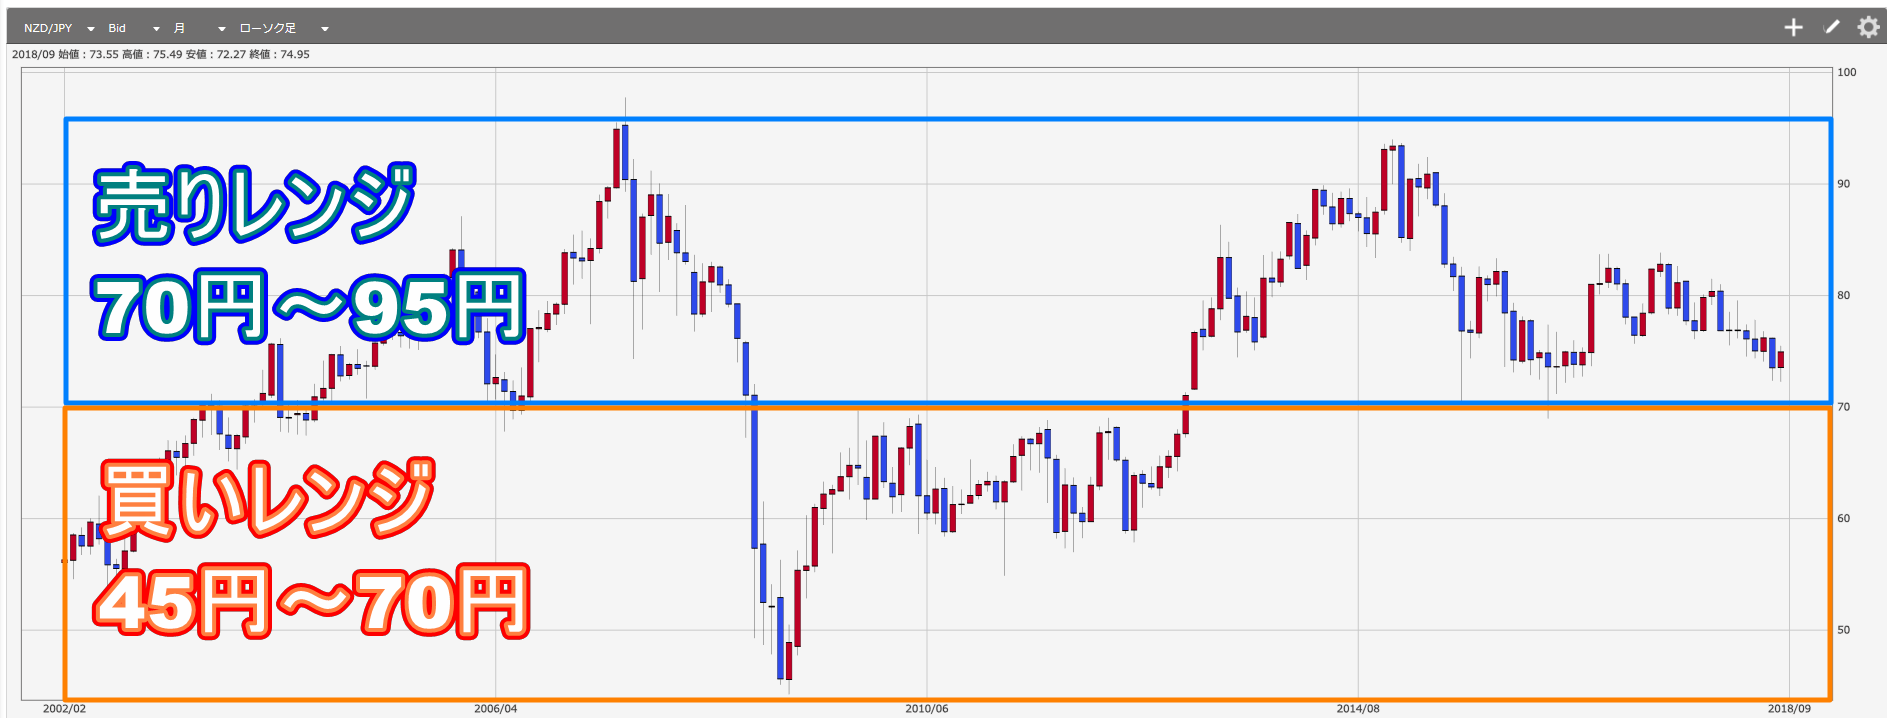Viewport: 1887px width, 718px height.
Task: Click the plus add-indicator icon
Action: [x=1793, y=28]
